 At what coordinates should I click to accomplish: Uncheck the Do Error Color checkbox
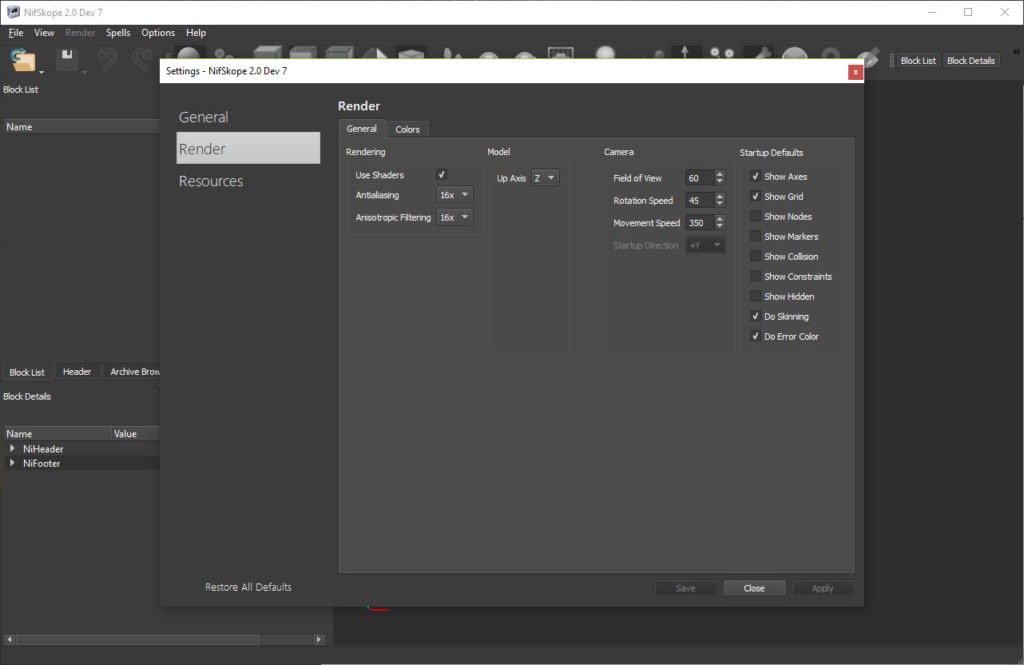(x=756, y=336)
